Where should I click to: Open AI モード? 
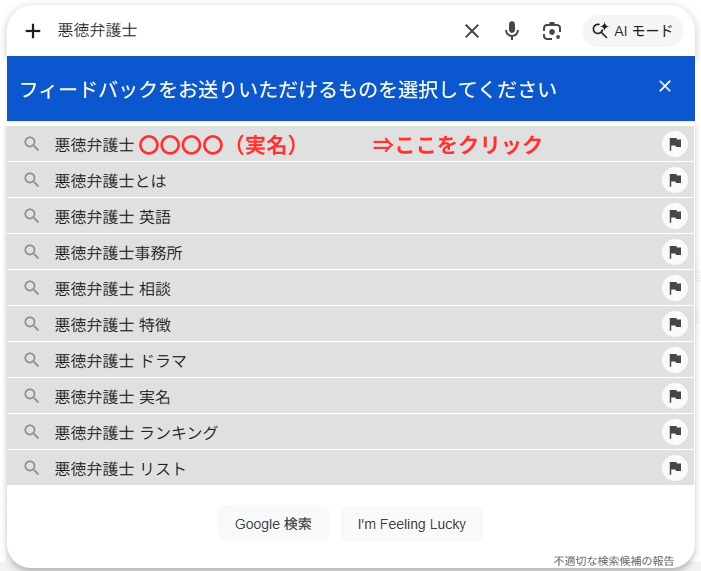click(632, 31)
